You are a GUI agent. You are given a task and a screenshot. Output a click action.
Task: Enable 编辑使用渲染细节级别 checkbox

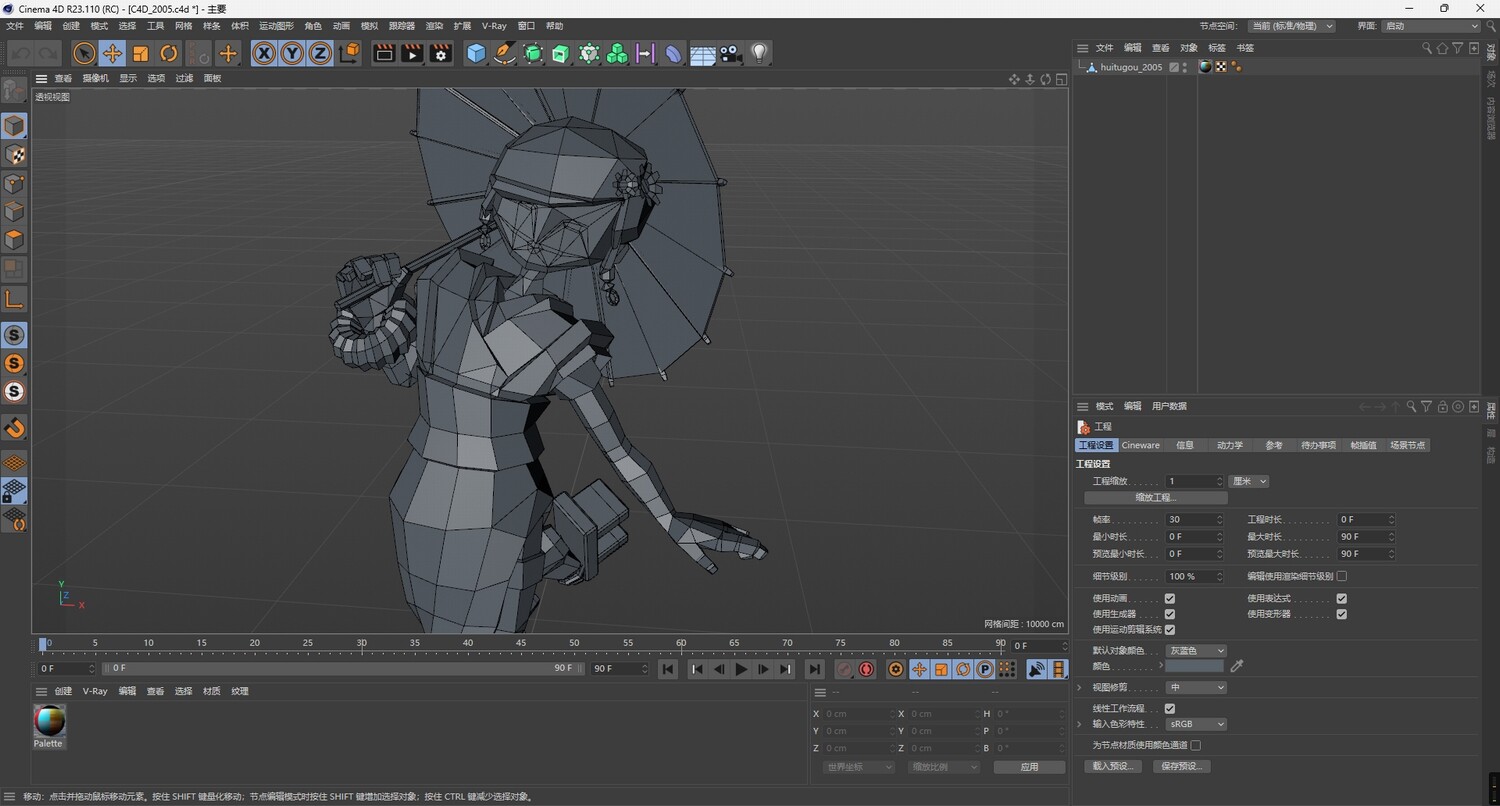pos(1342,576)
